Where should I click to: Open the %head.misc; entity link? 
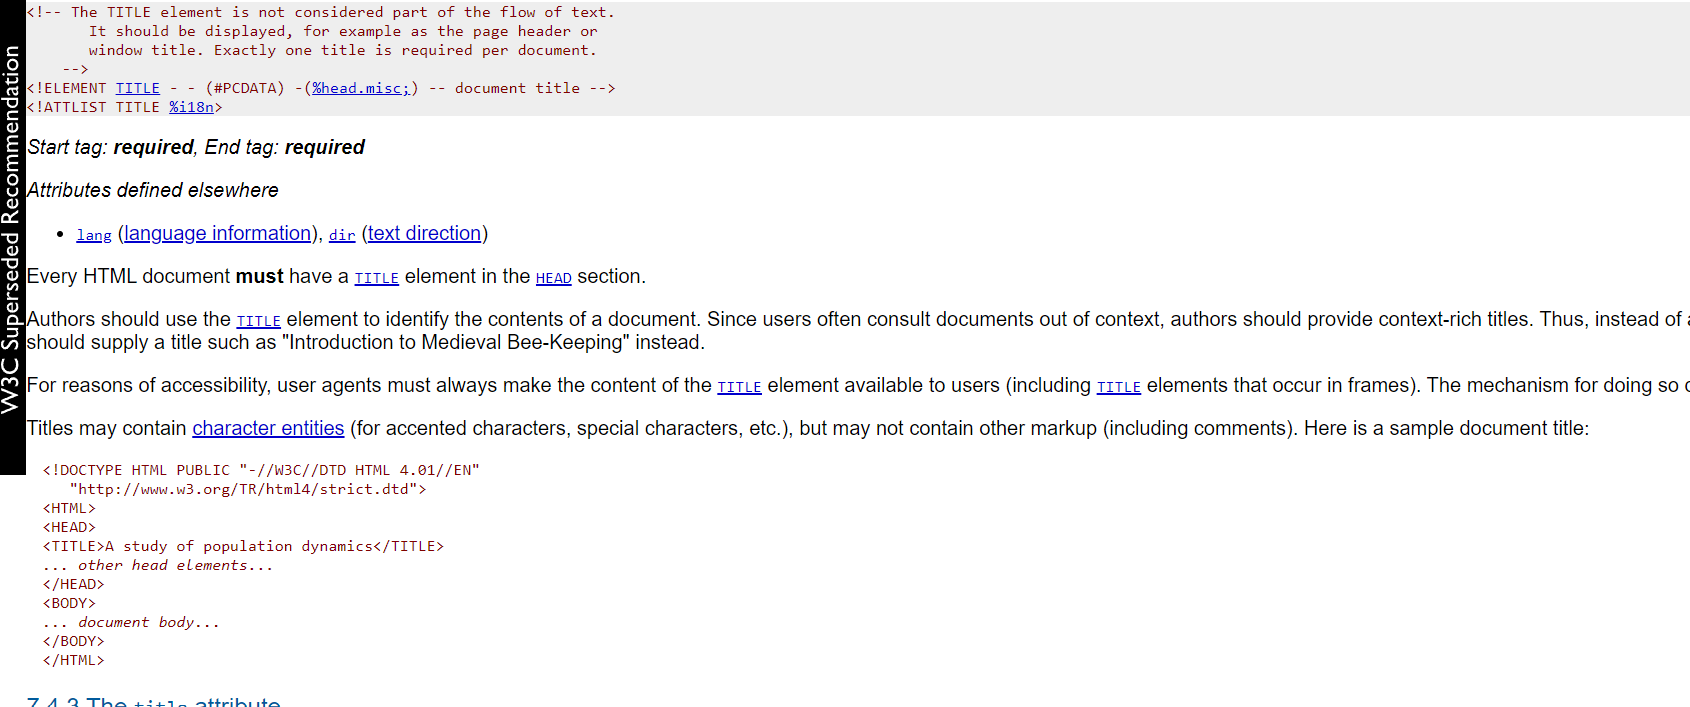tap(361, 88)
